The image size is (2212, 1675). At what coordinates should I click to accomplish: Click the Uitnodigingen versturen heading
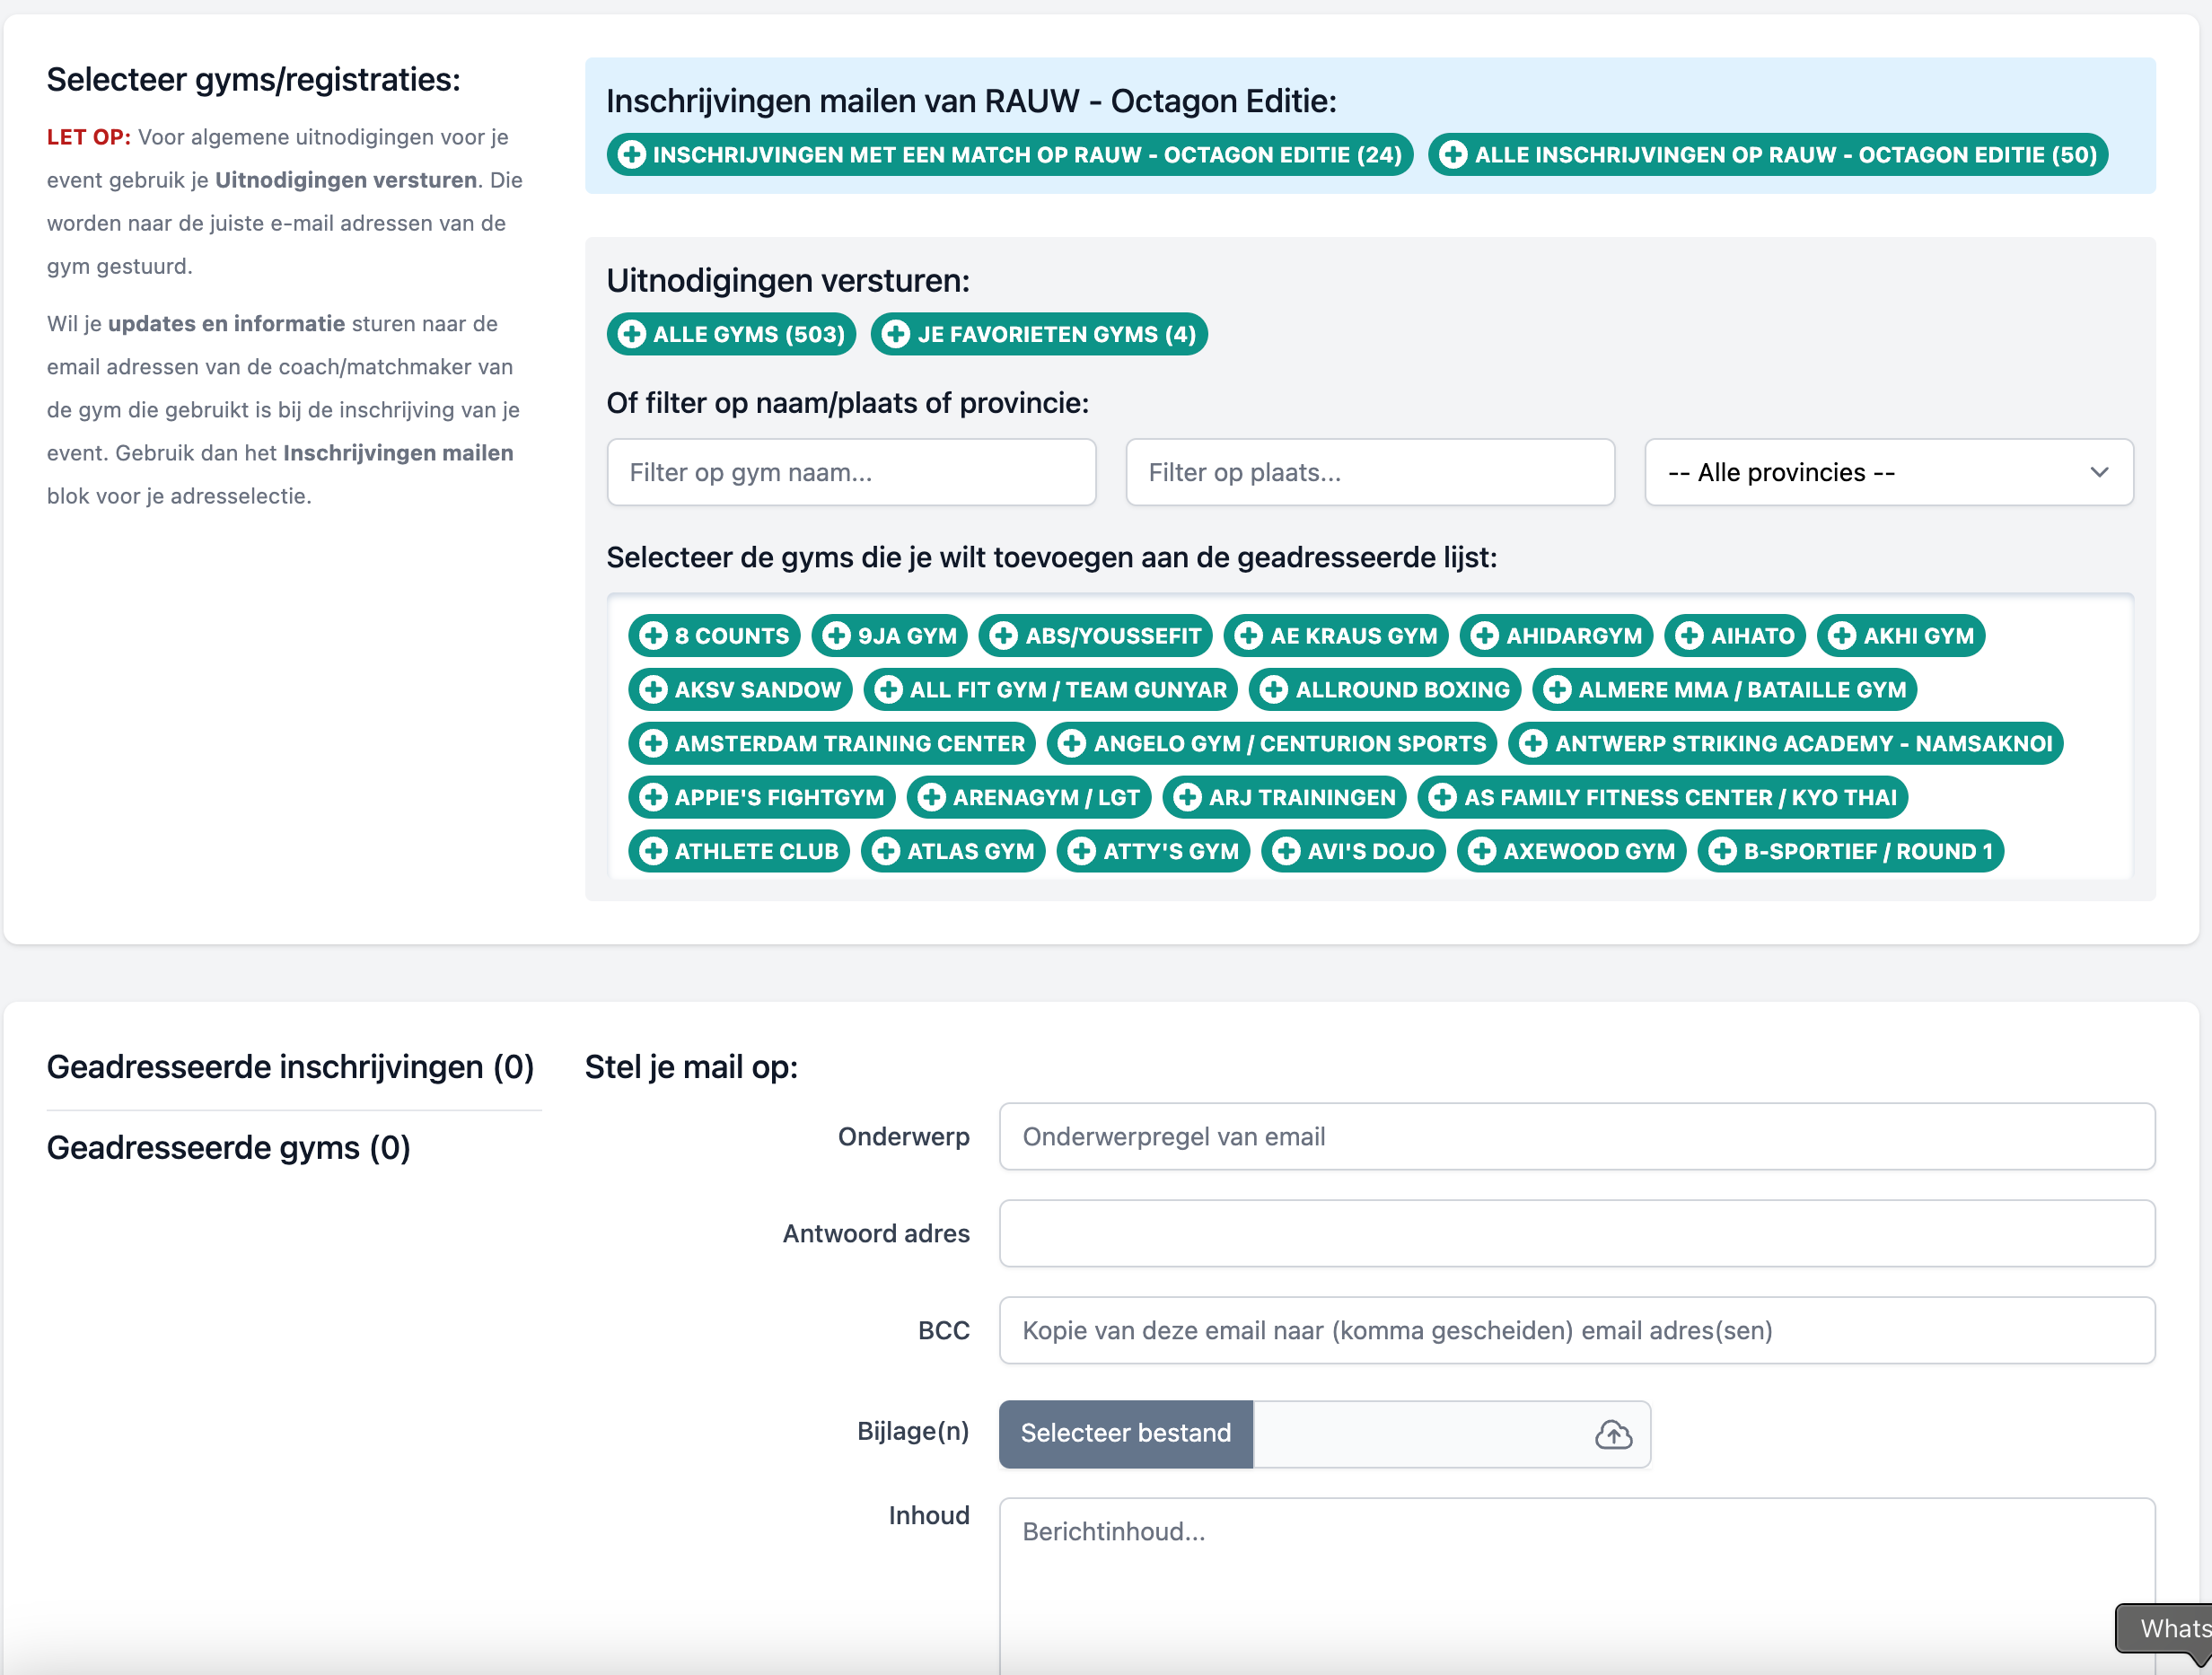click(x=788, y=281)
